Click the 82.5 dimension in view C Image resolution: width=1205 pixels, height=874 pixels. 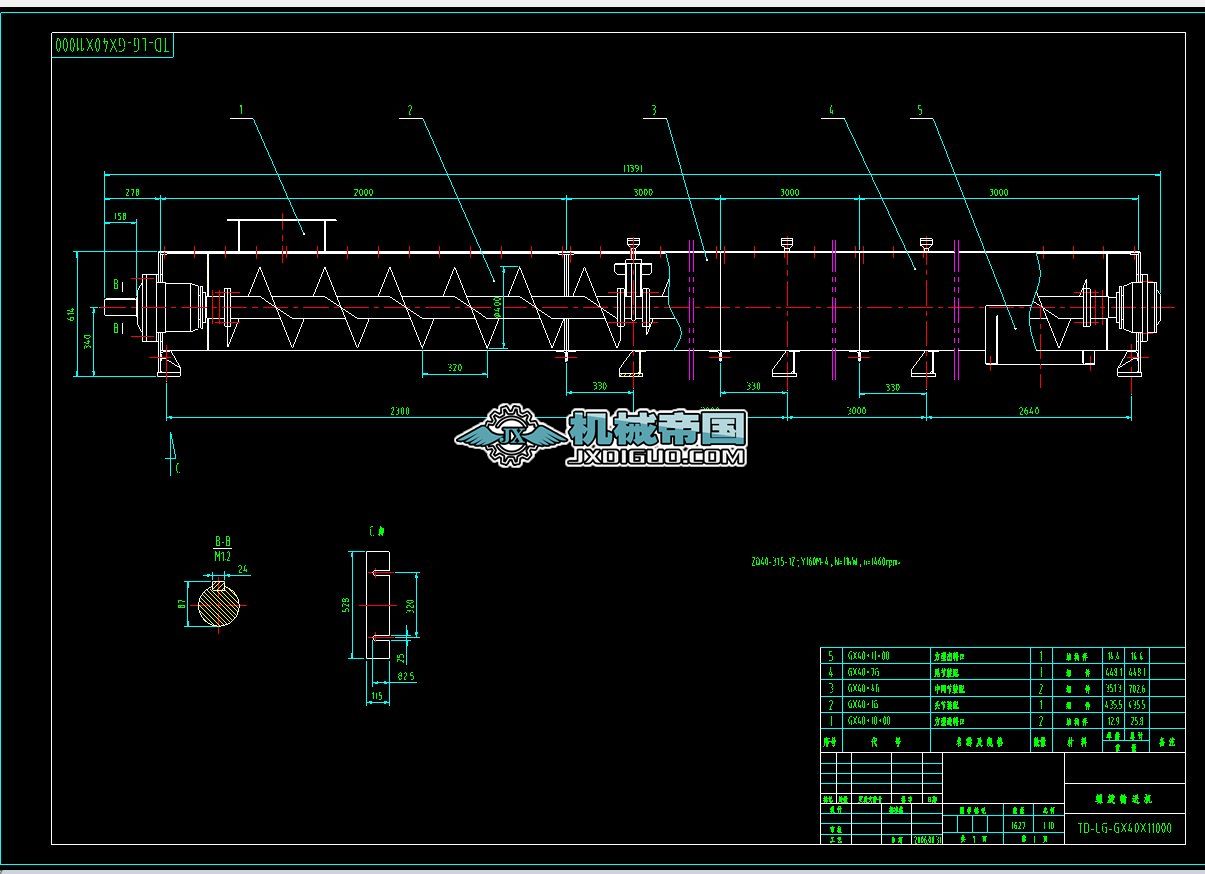pyautogui.click(x=407, y=677)
